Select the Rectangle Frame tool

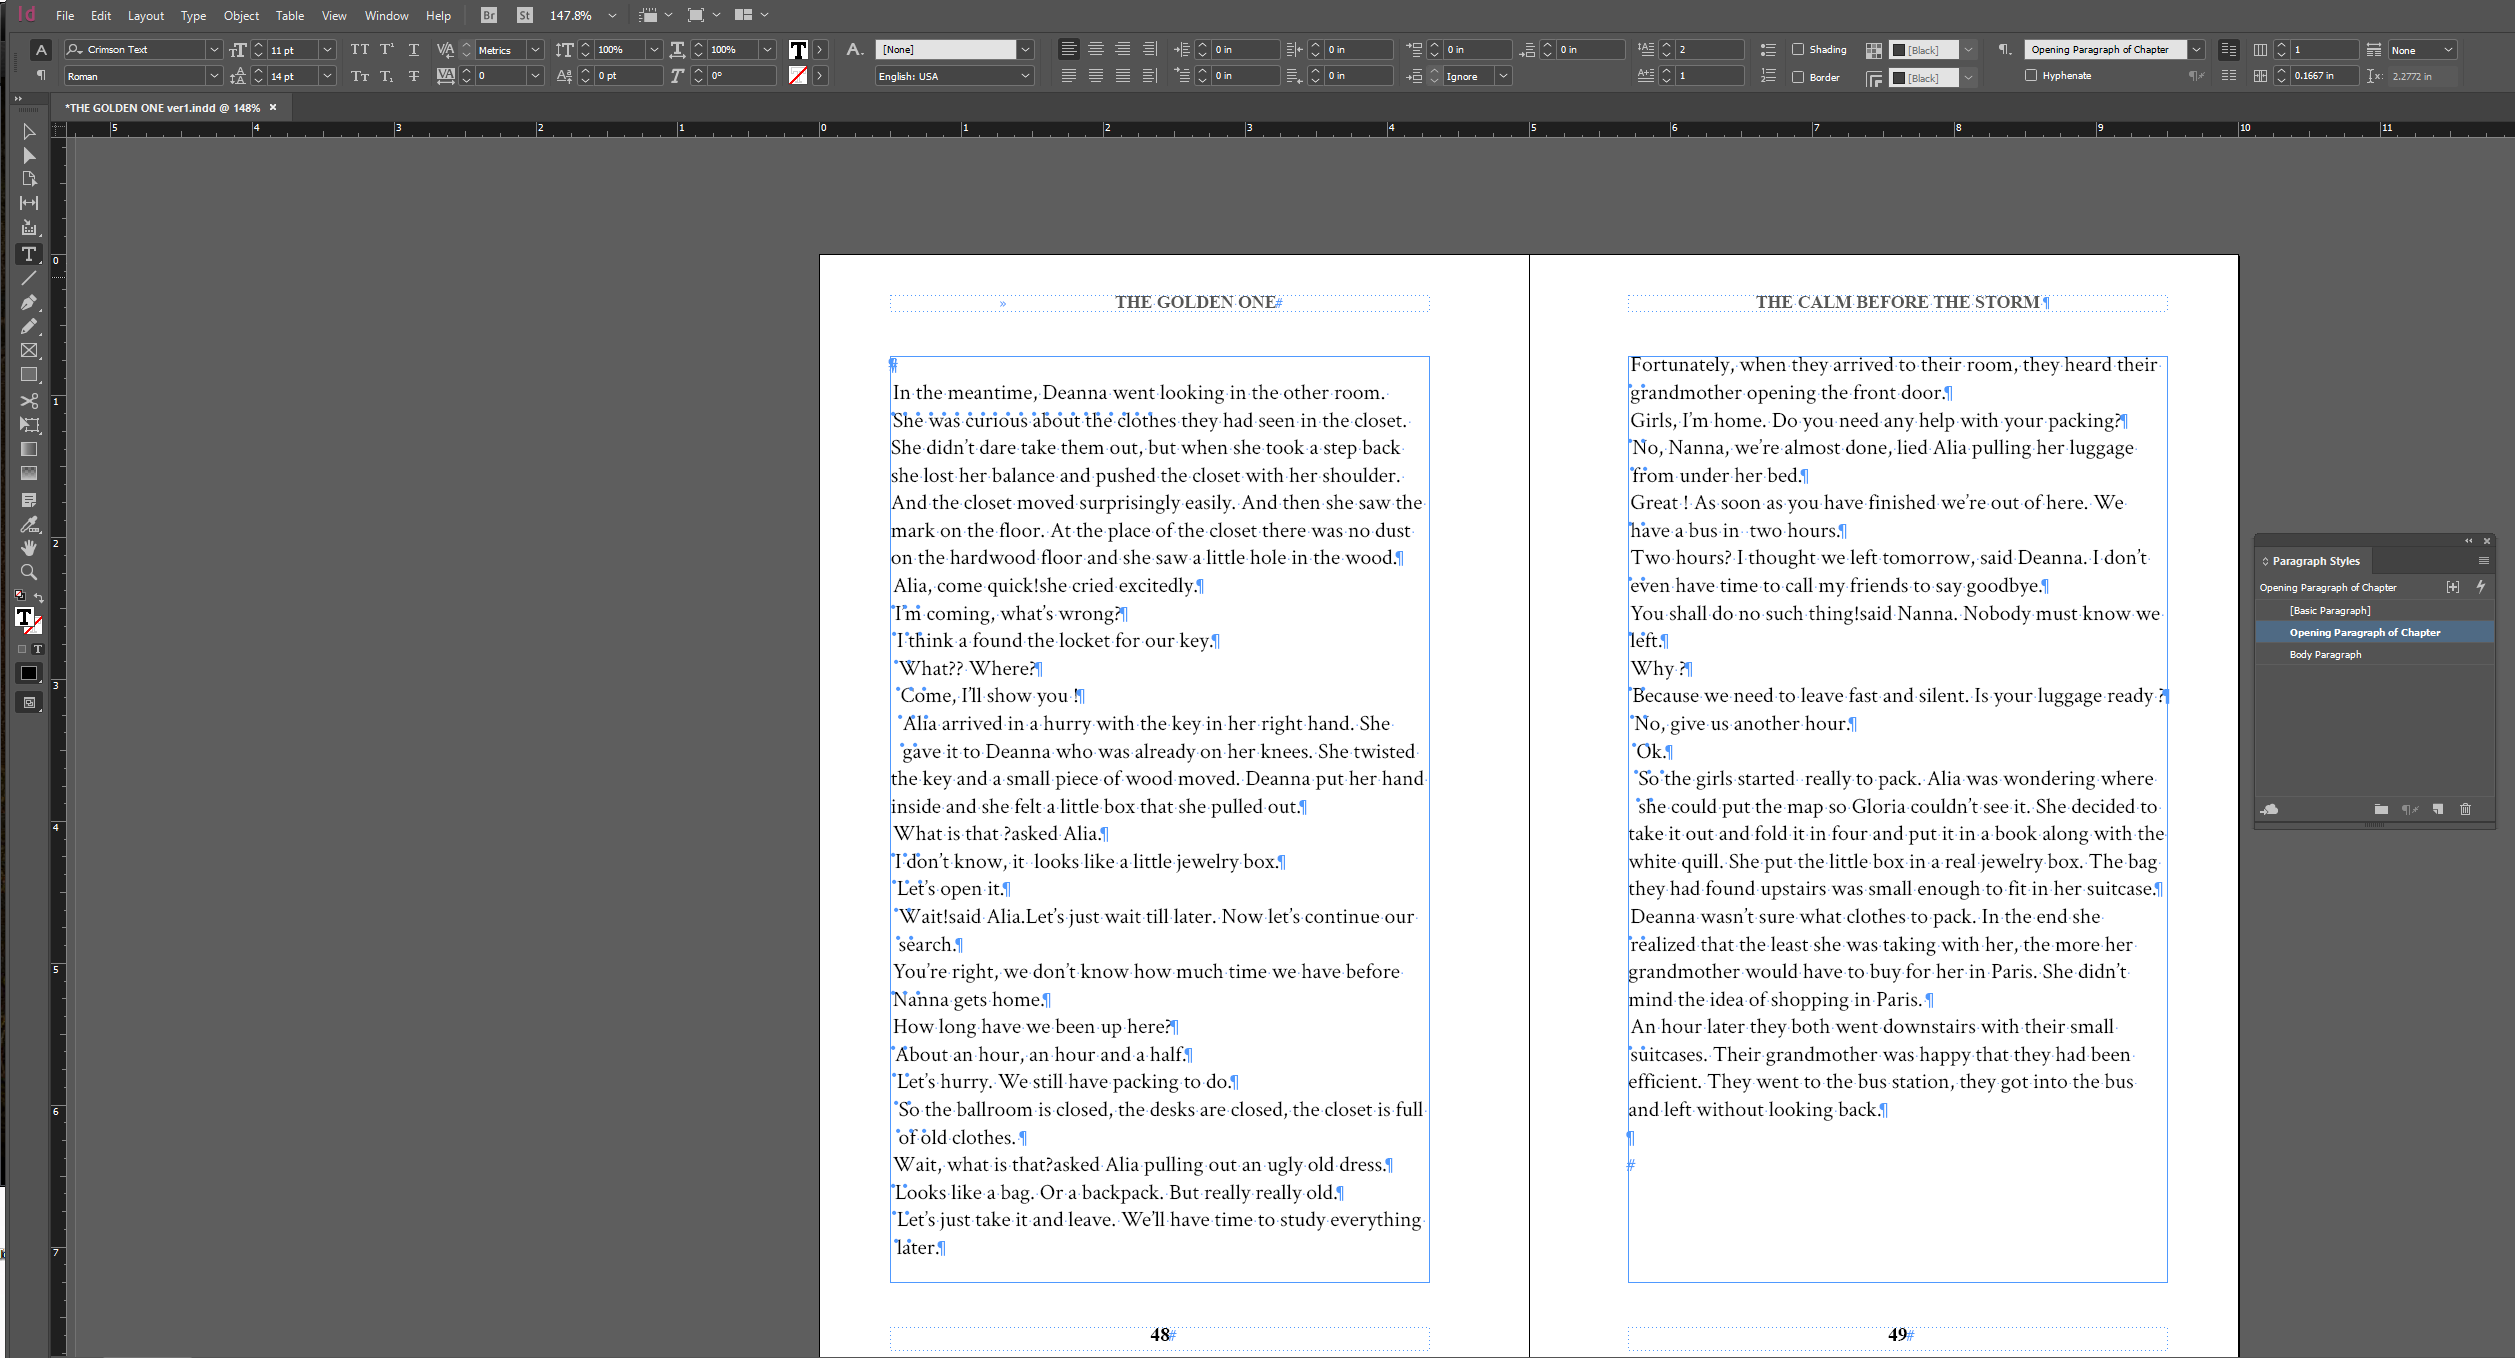click(29, 351)
